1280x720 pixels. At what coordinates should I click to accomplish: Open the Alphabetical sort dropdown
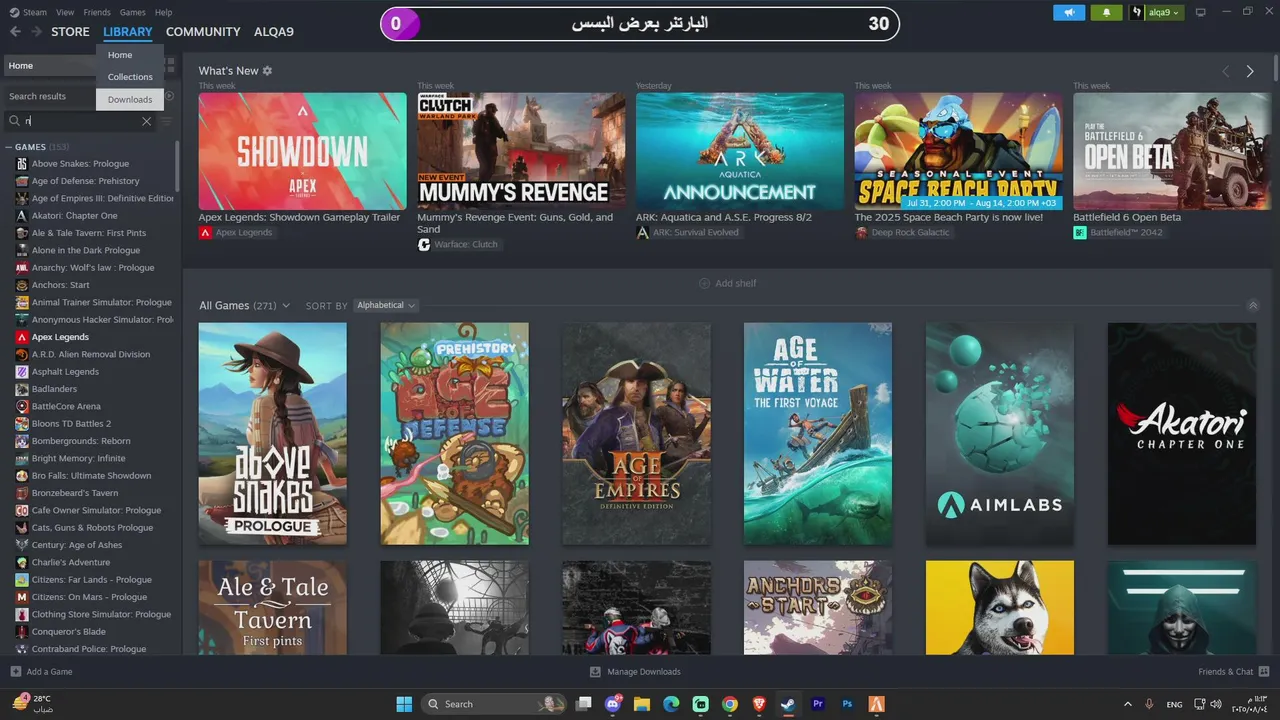point(386,305)
